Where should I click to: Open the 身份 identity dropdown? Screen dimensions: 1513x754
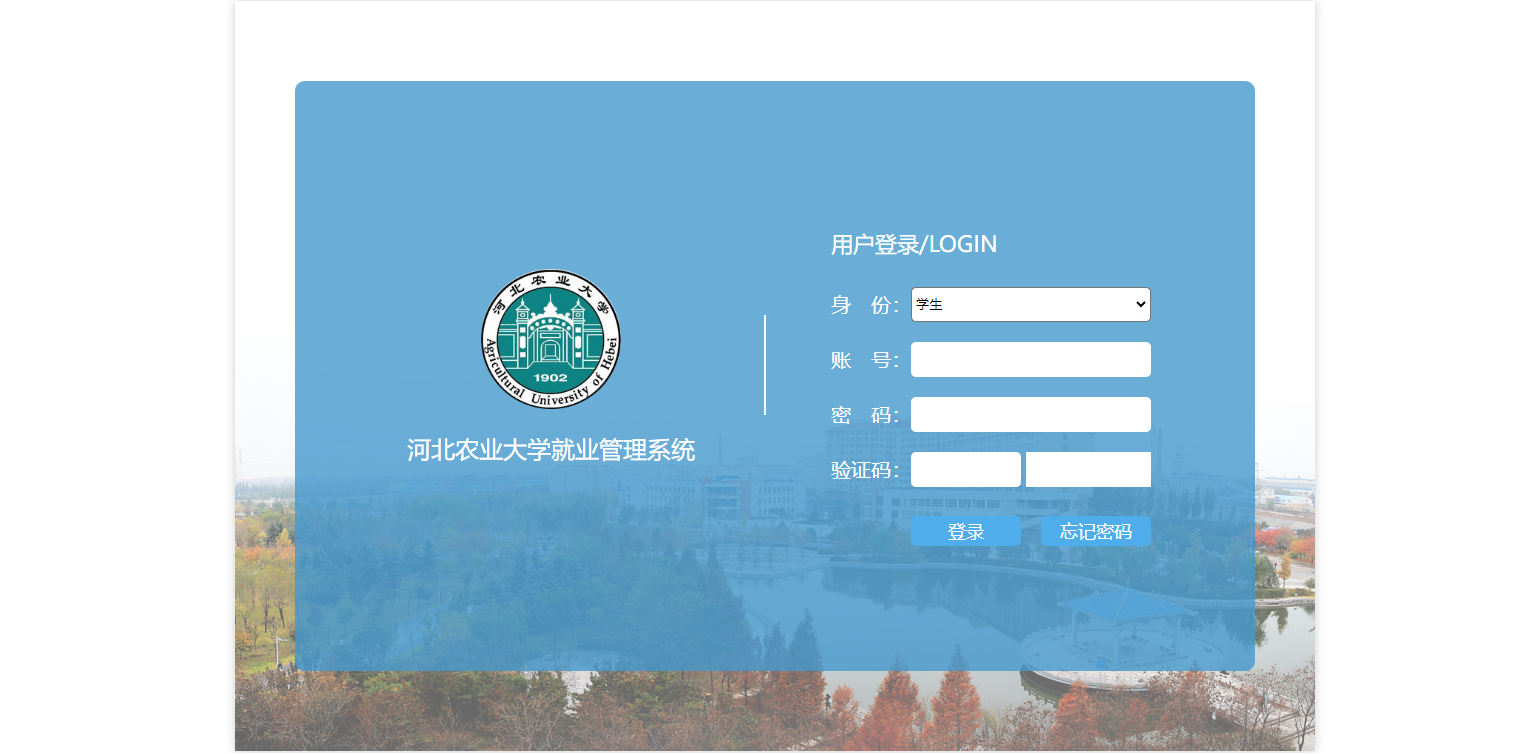click(1030, 305)
